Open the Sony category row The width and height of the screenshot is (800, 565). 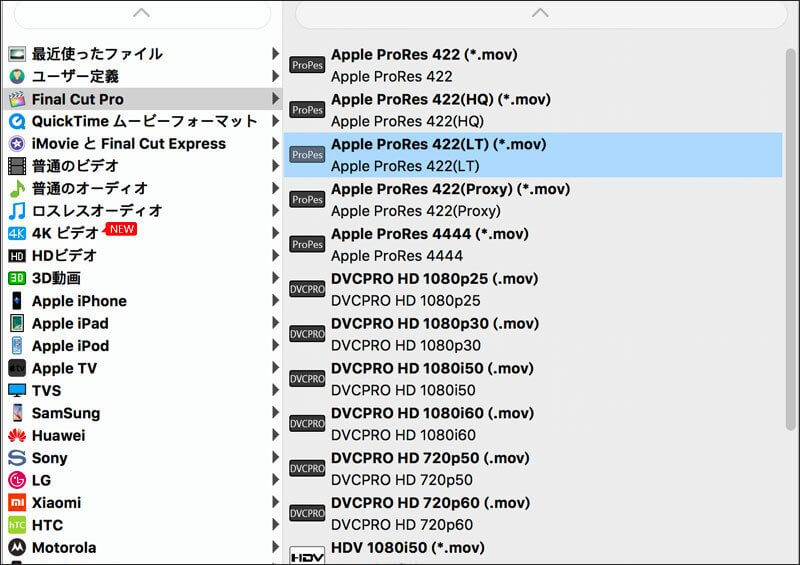click(x=143, y=458)
